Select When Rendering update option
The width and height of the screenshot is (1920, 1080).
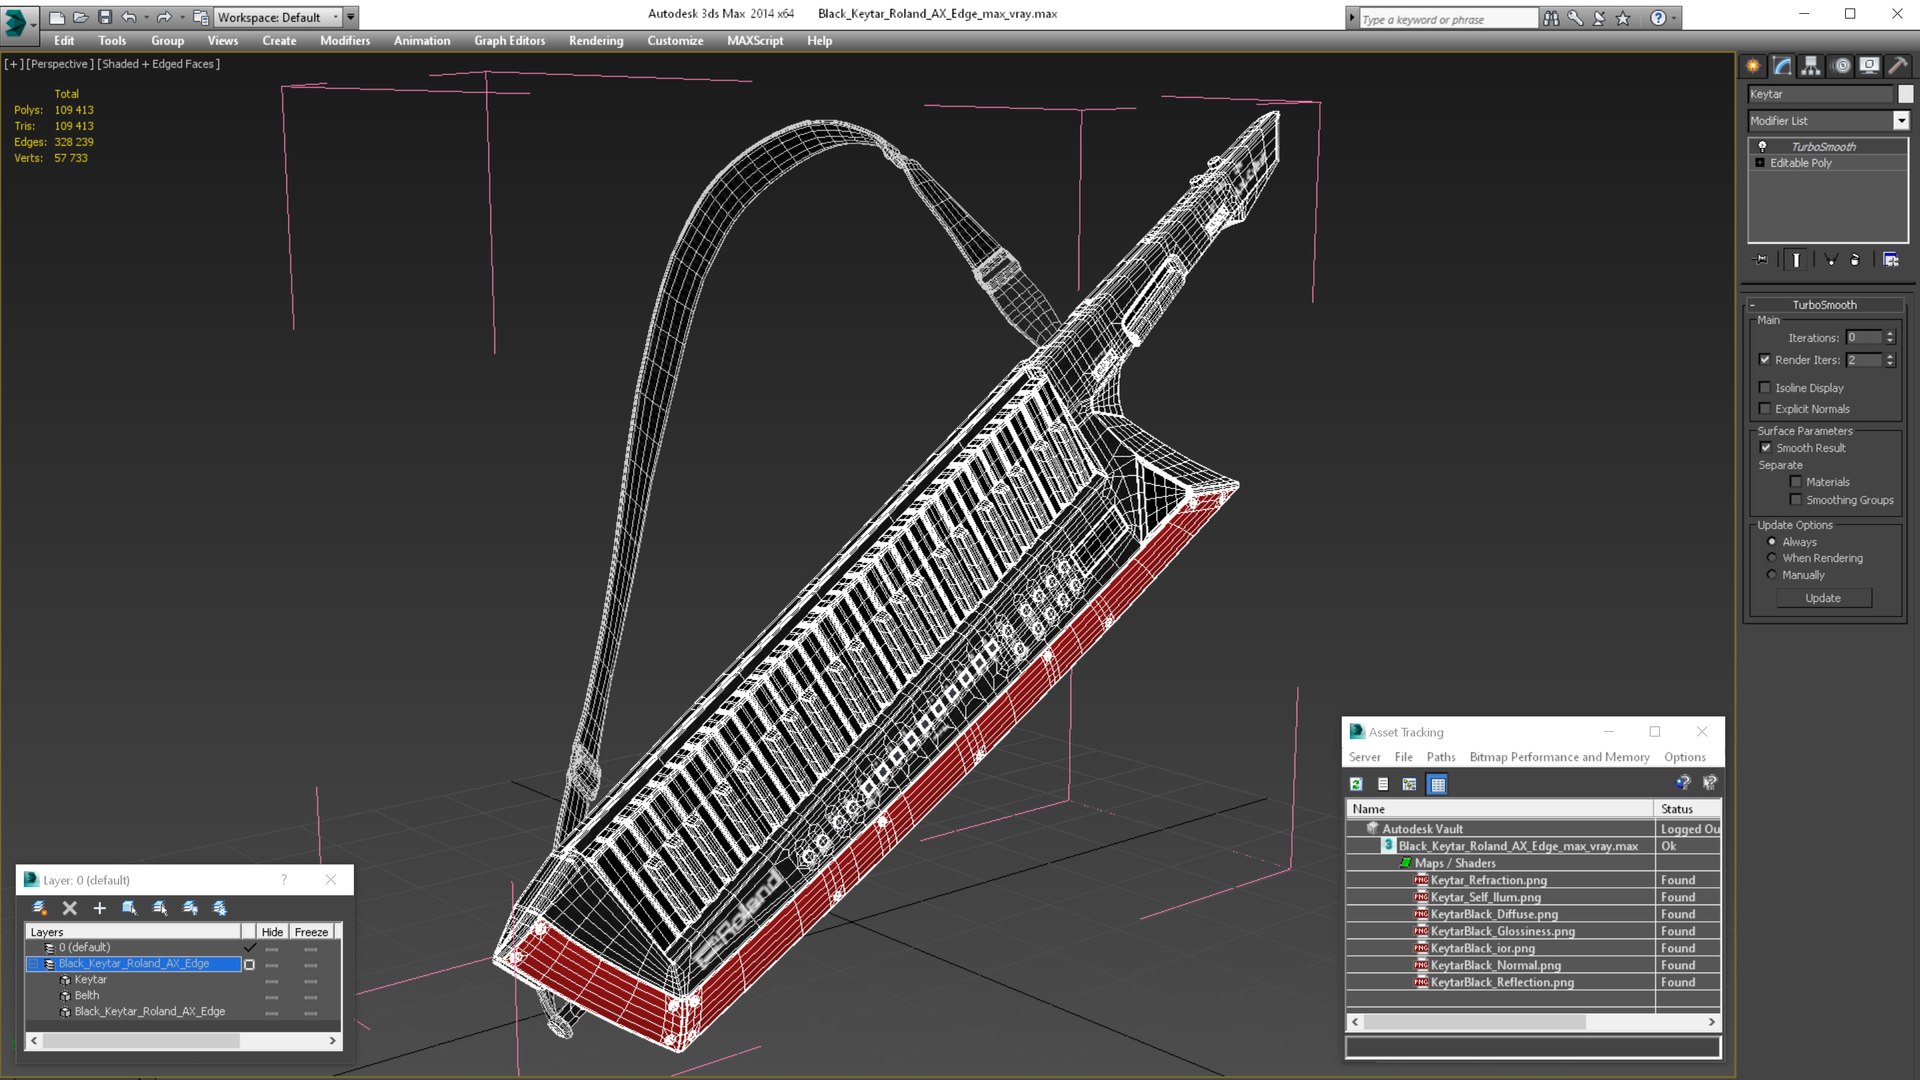[x=1772, y=558]
